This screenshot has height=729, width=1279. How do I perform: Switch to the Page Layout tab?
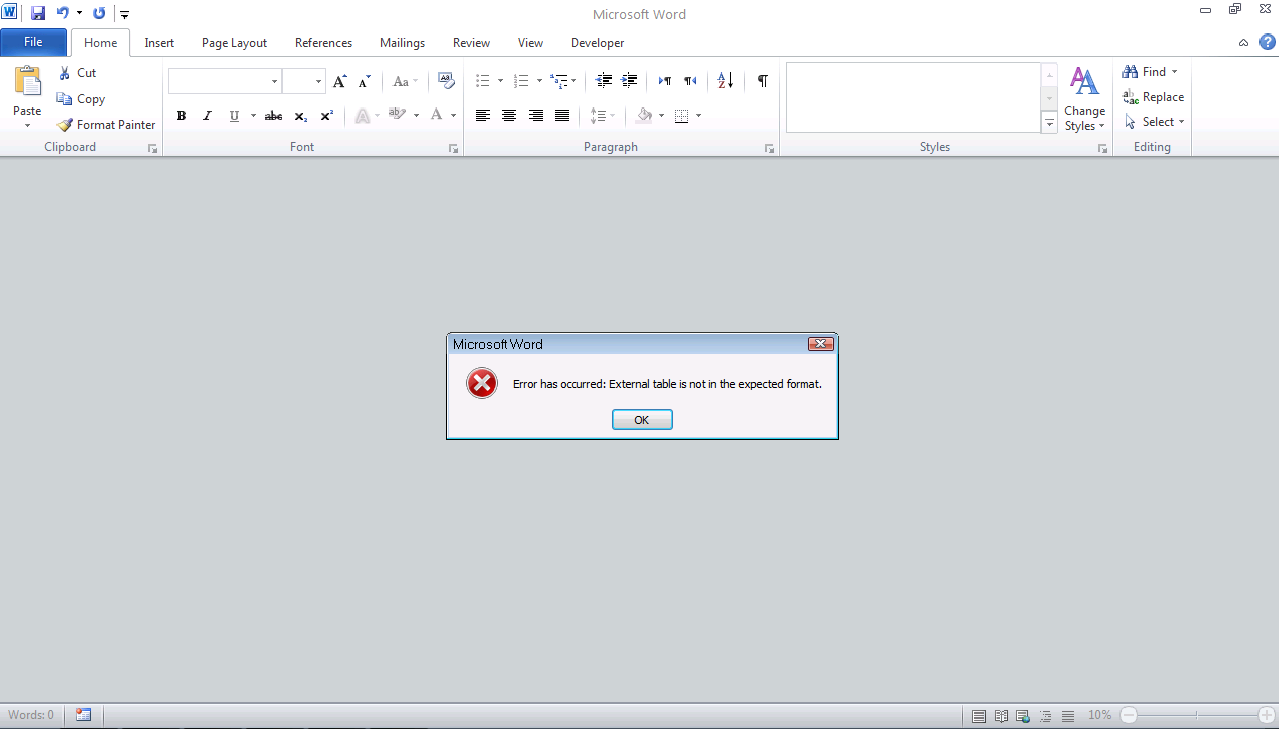[234, 43]
